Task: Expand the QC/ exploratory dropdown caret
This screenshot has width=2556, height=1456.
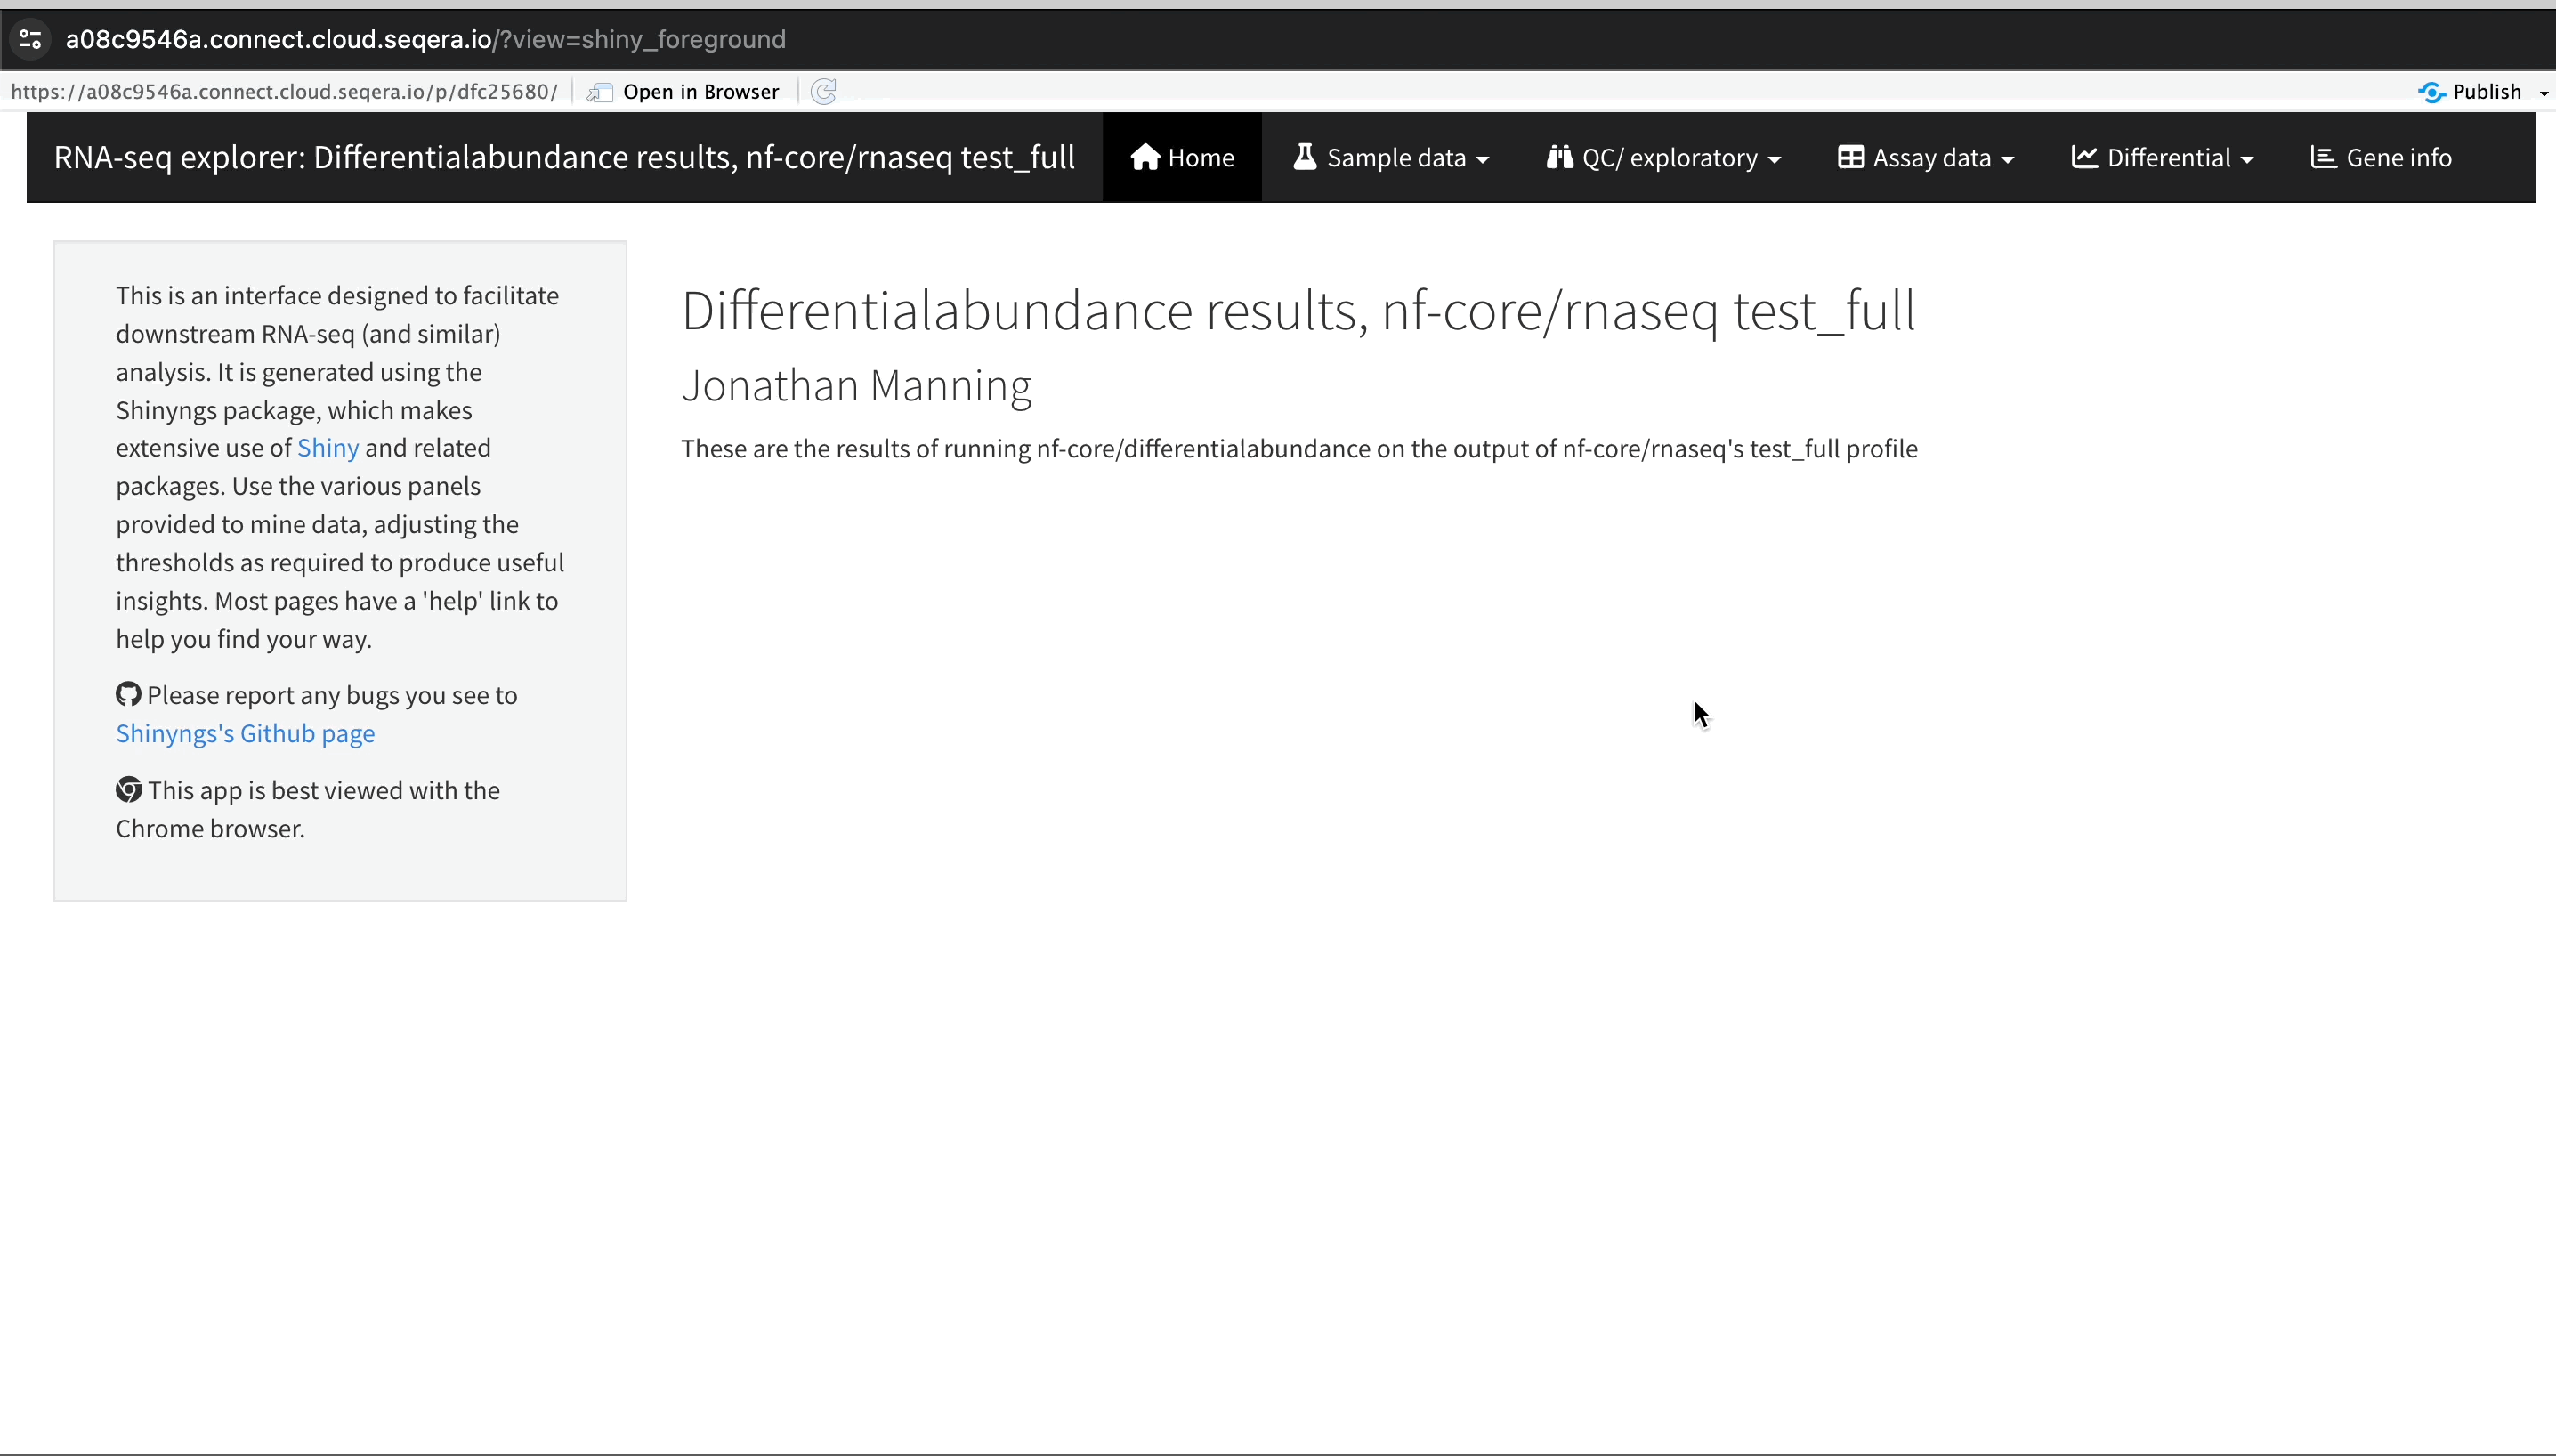Action: 1774,160
